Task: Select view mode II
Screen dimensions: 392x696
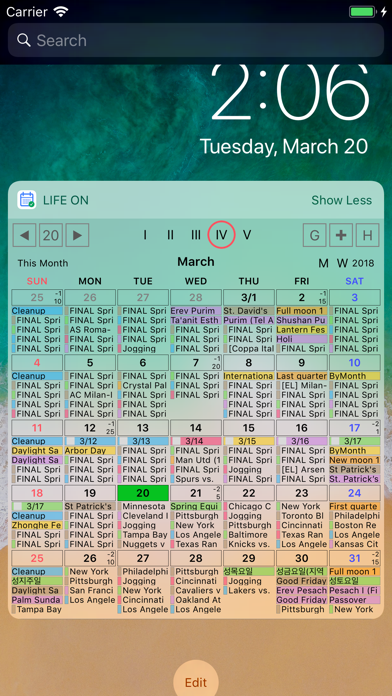Action: pyautogui.click(x=170, y=235)
